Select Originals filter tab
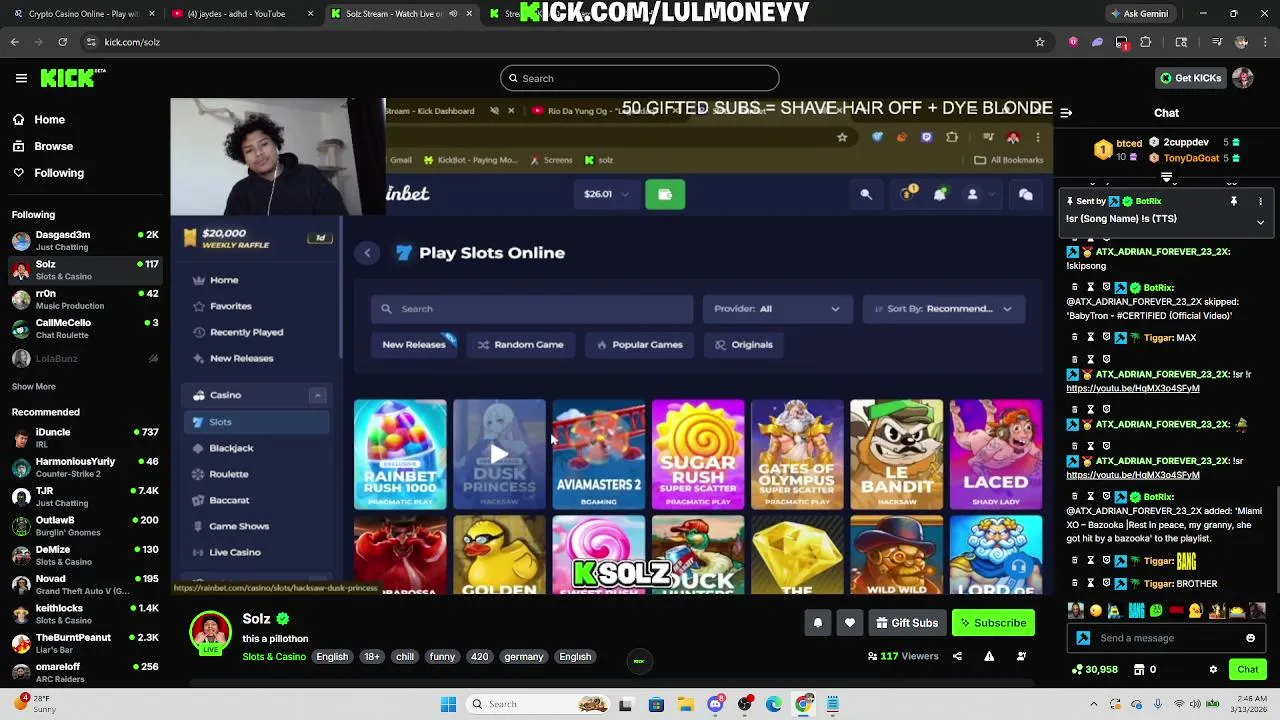Image resolution: width=1280 pixels, height=720 pixels. (743, 345)
